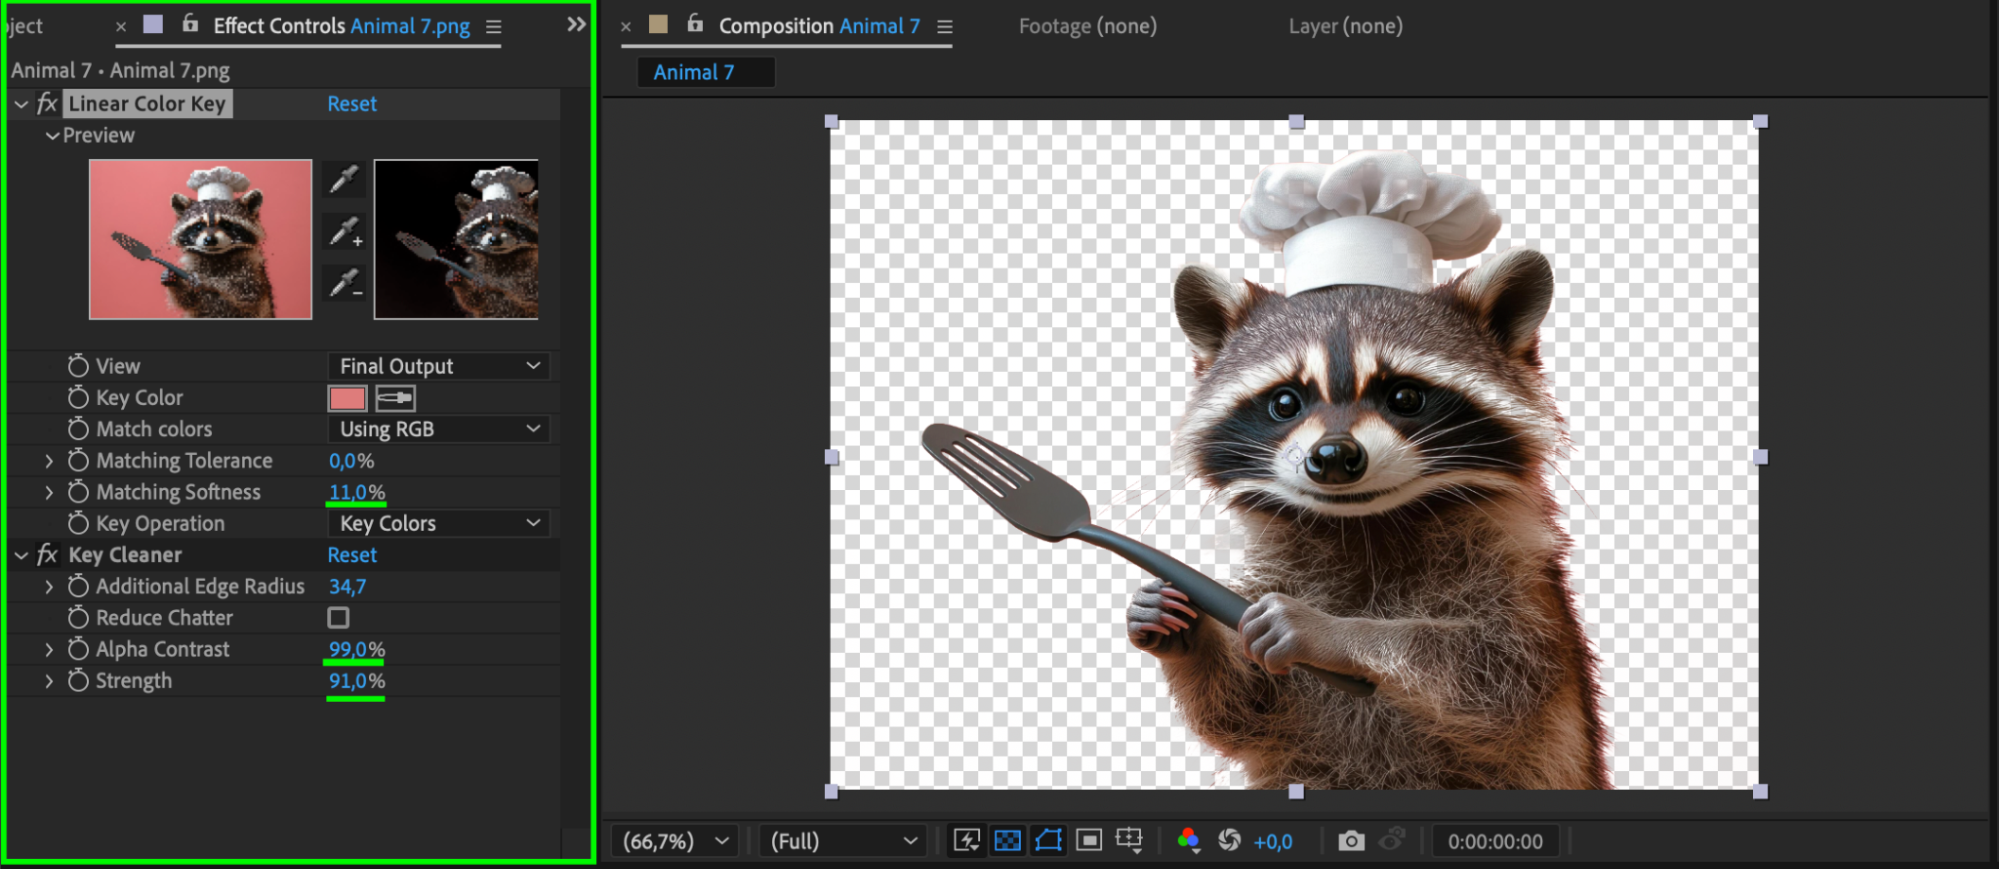
Task: Click the current time 0:00:00:00 field
Action: click(x=1495, y=841)
